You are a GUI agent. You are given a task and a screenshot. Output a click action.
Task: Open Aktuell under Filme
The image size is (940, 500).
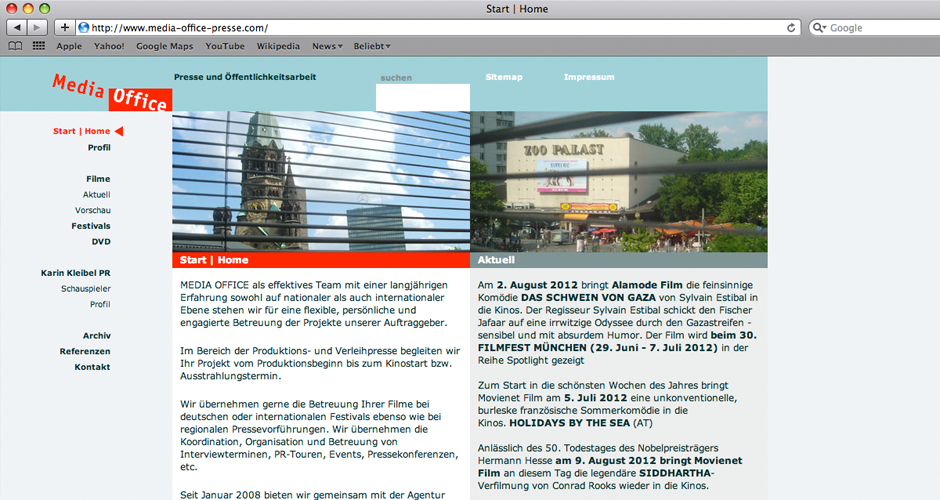97,194
